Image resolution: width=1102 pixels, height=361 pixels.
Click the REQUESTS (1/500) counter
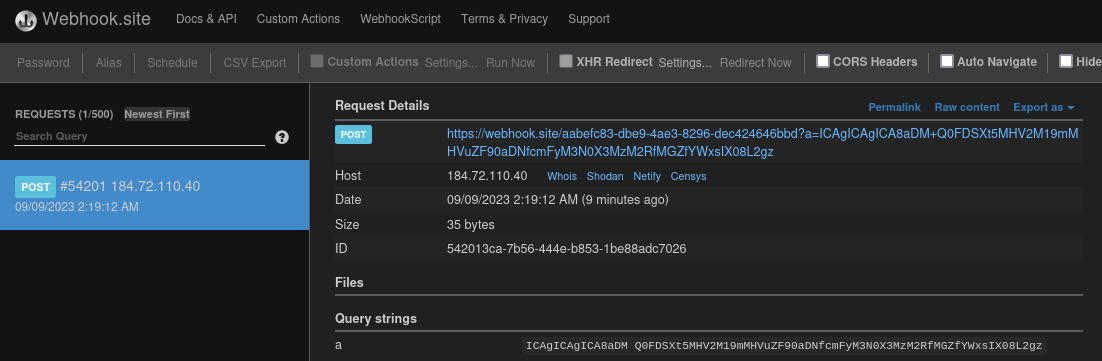click(x=64, y=114)
